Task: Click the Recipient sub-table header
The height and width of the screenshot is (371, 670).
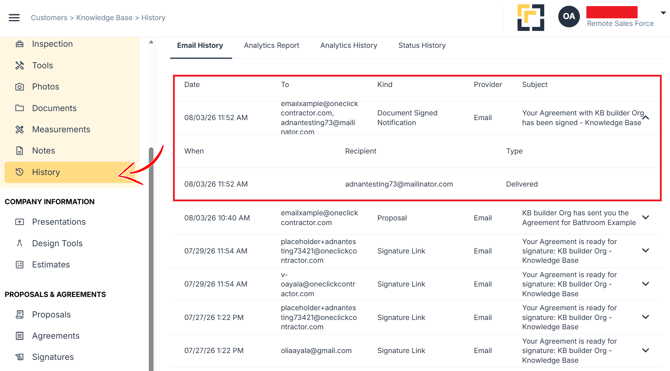Action: pos(361,151)
